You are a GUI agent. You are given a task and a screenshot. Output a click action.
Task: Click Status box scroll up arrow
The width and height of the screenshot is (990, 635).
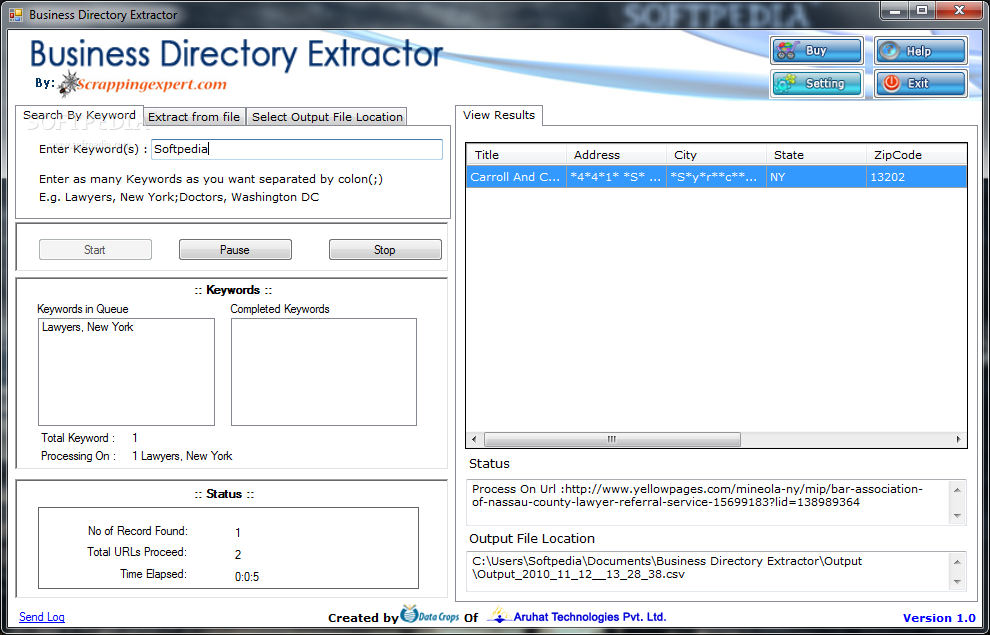(958, 490)
